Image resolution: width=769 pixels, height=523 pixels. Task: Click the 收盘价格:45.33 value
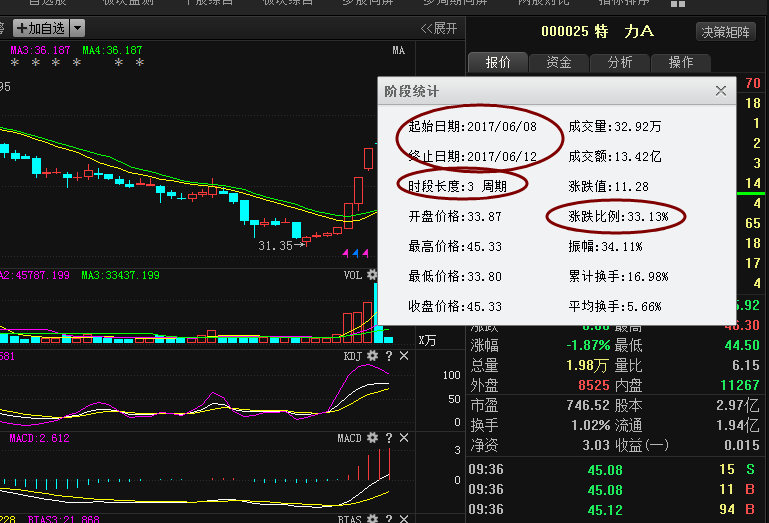click(455, 307)
